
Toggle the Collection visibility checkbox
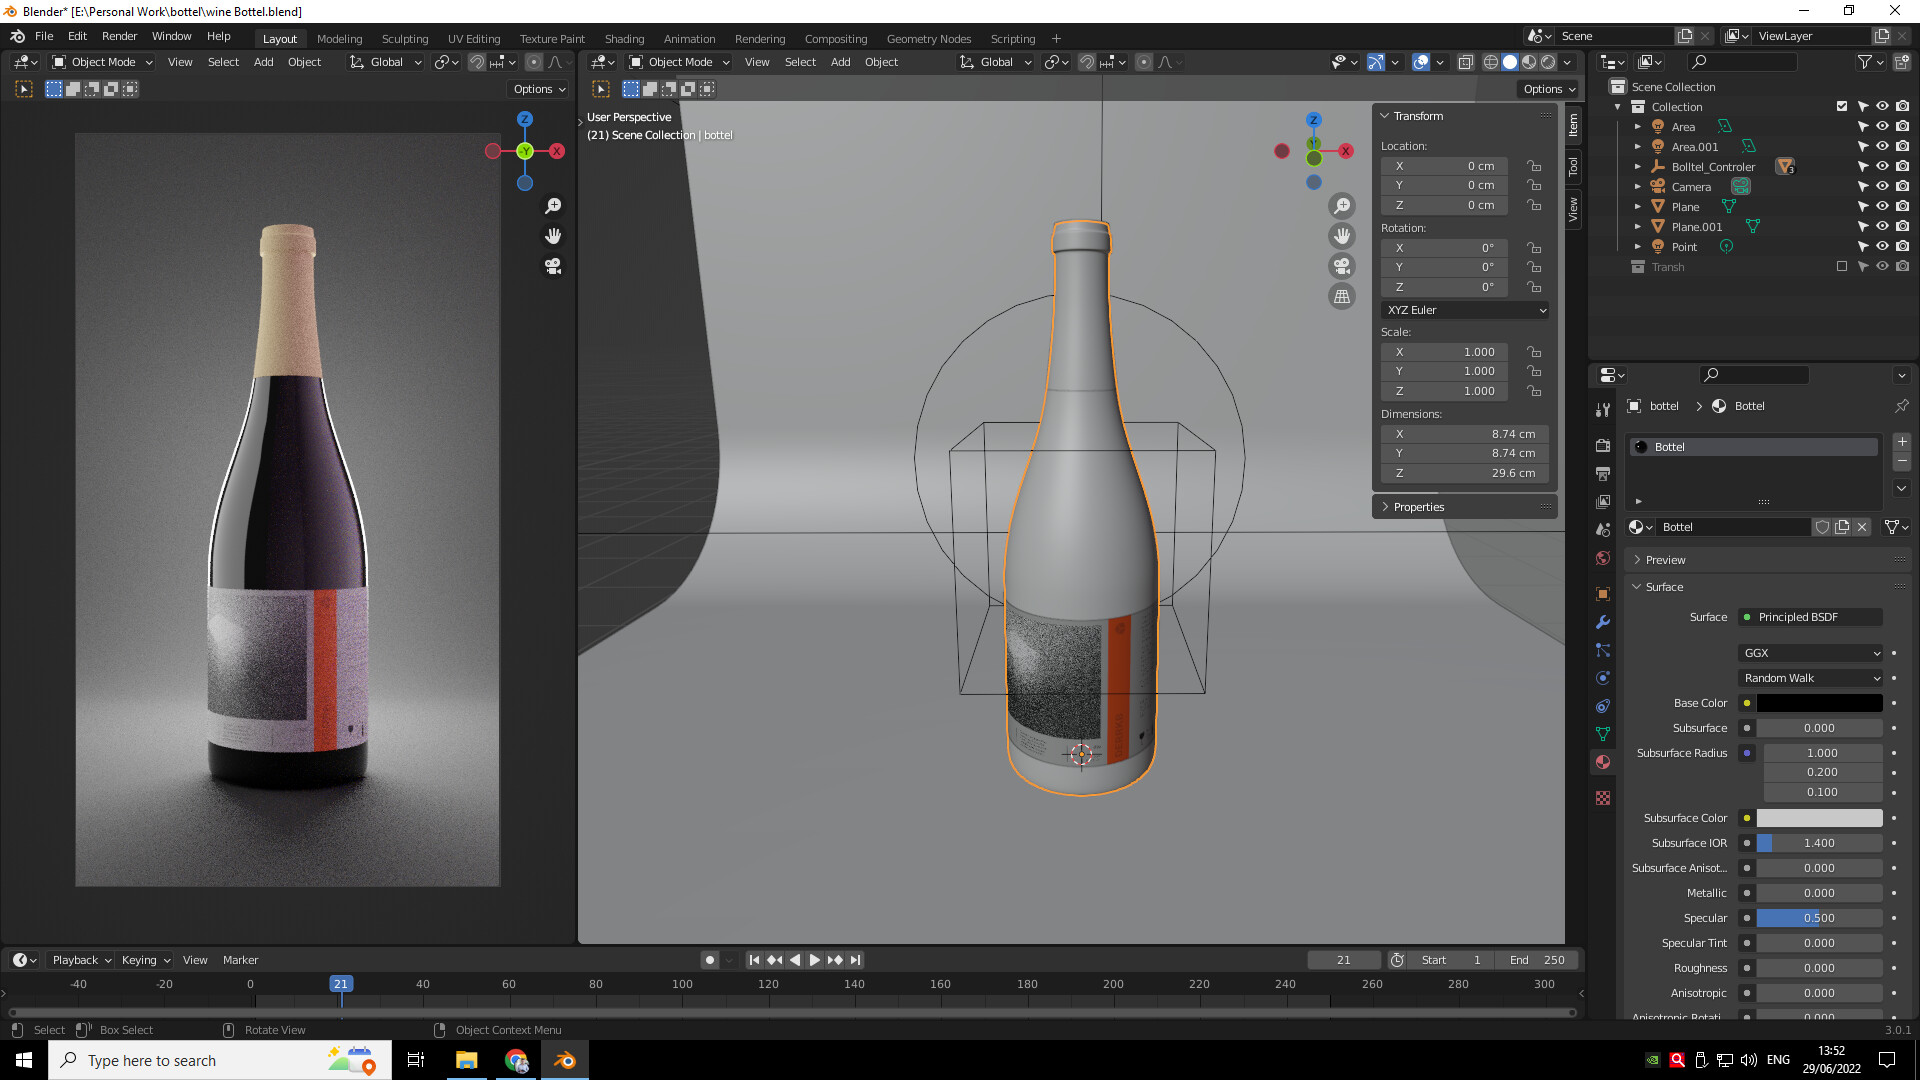pos(1840,106)
